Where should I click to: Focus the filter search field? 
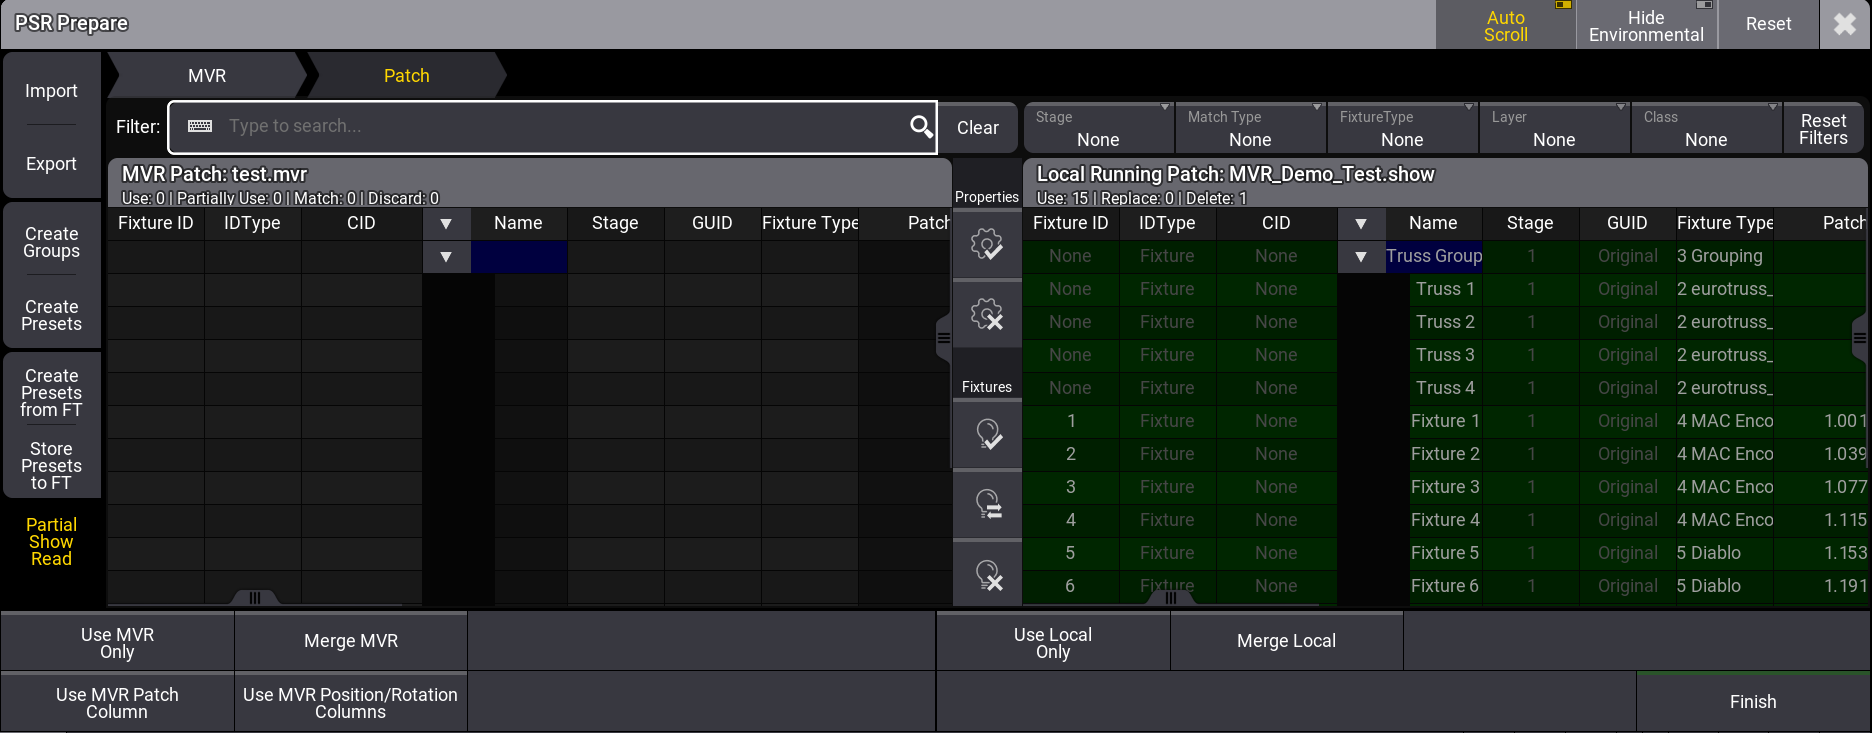pos(552,127)
